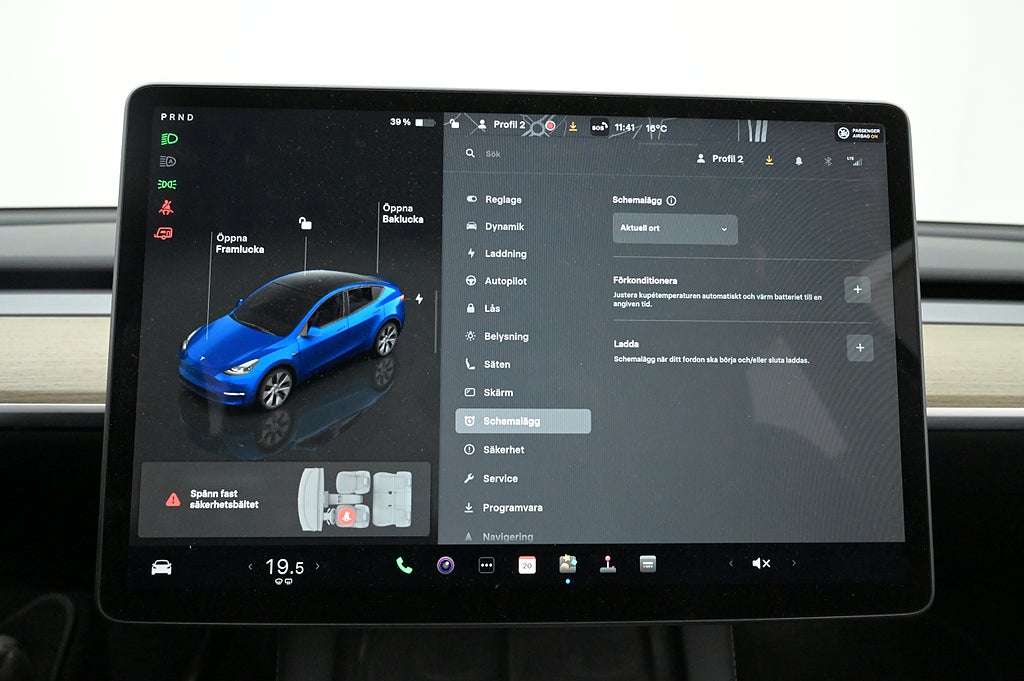
Task: Select Autopilot in settings menu
Action: 505,281
